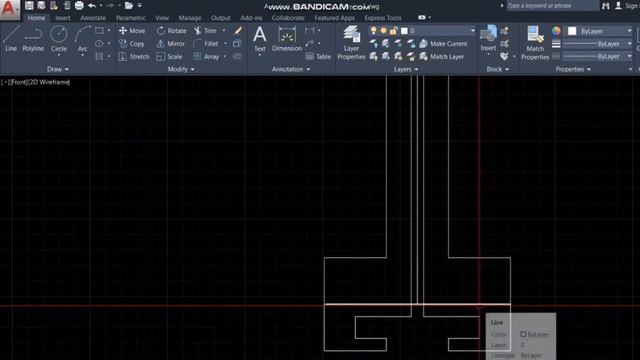This screenshot has width=640, height=360.
Task: Click the highlighted horizontal line in drawing
Action: point(417,304)
